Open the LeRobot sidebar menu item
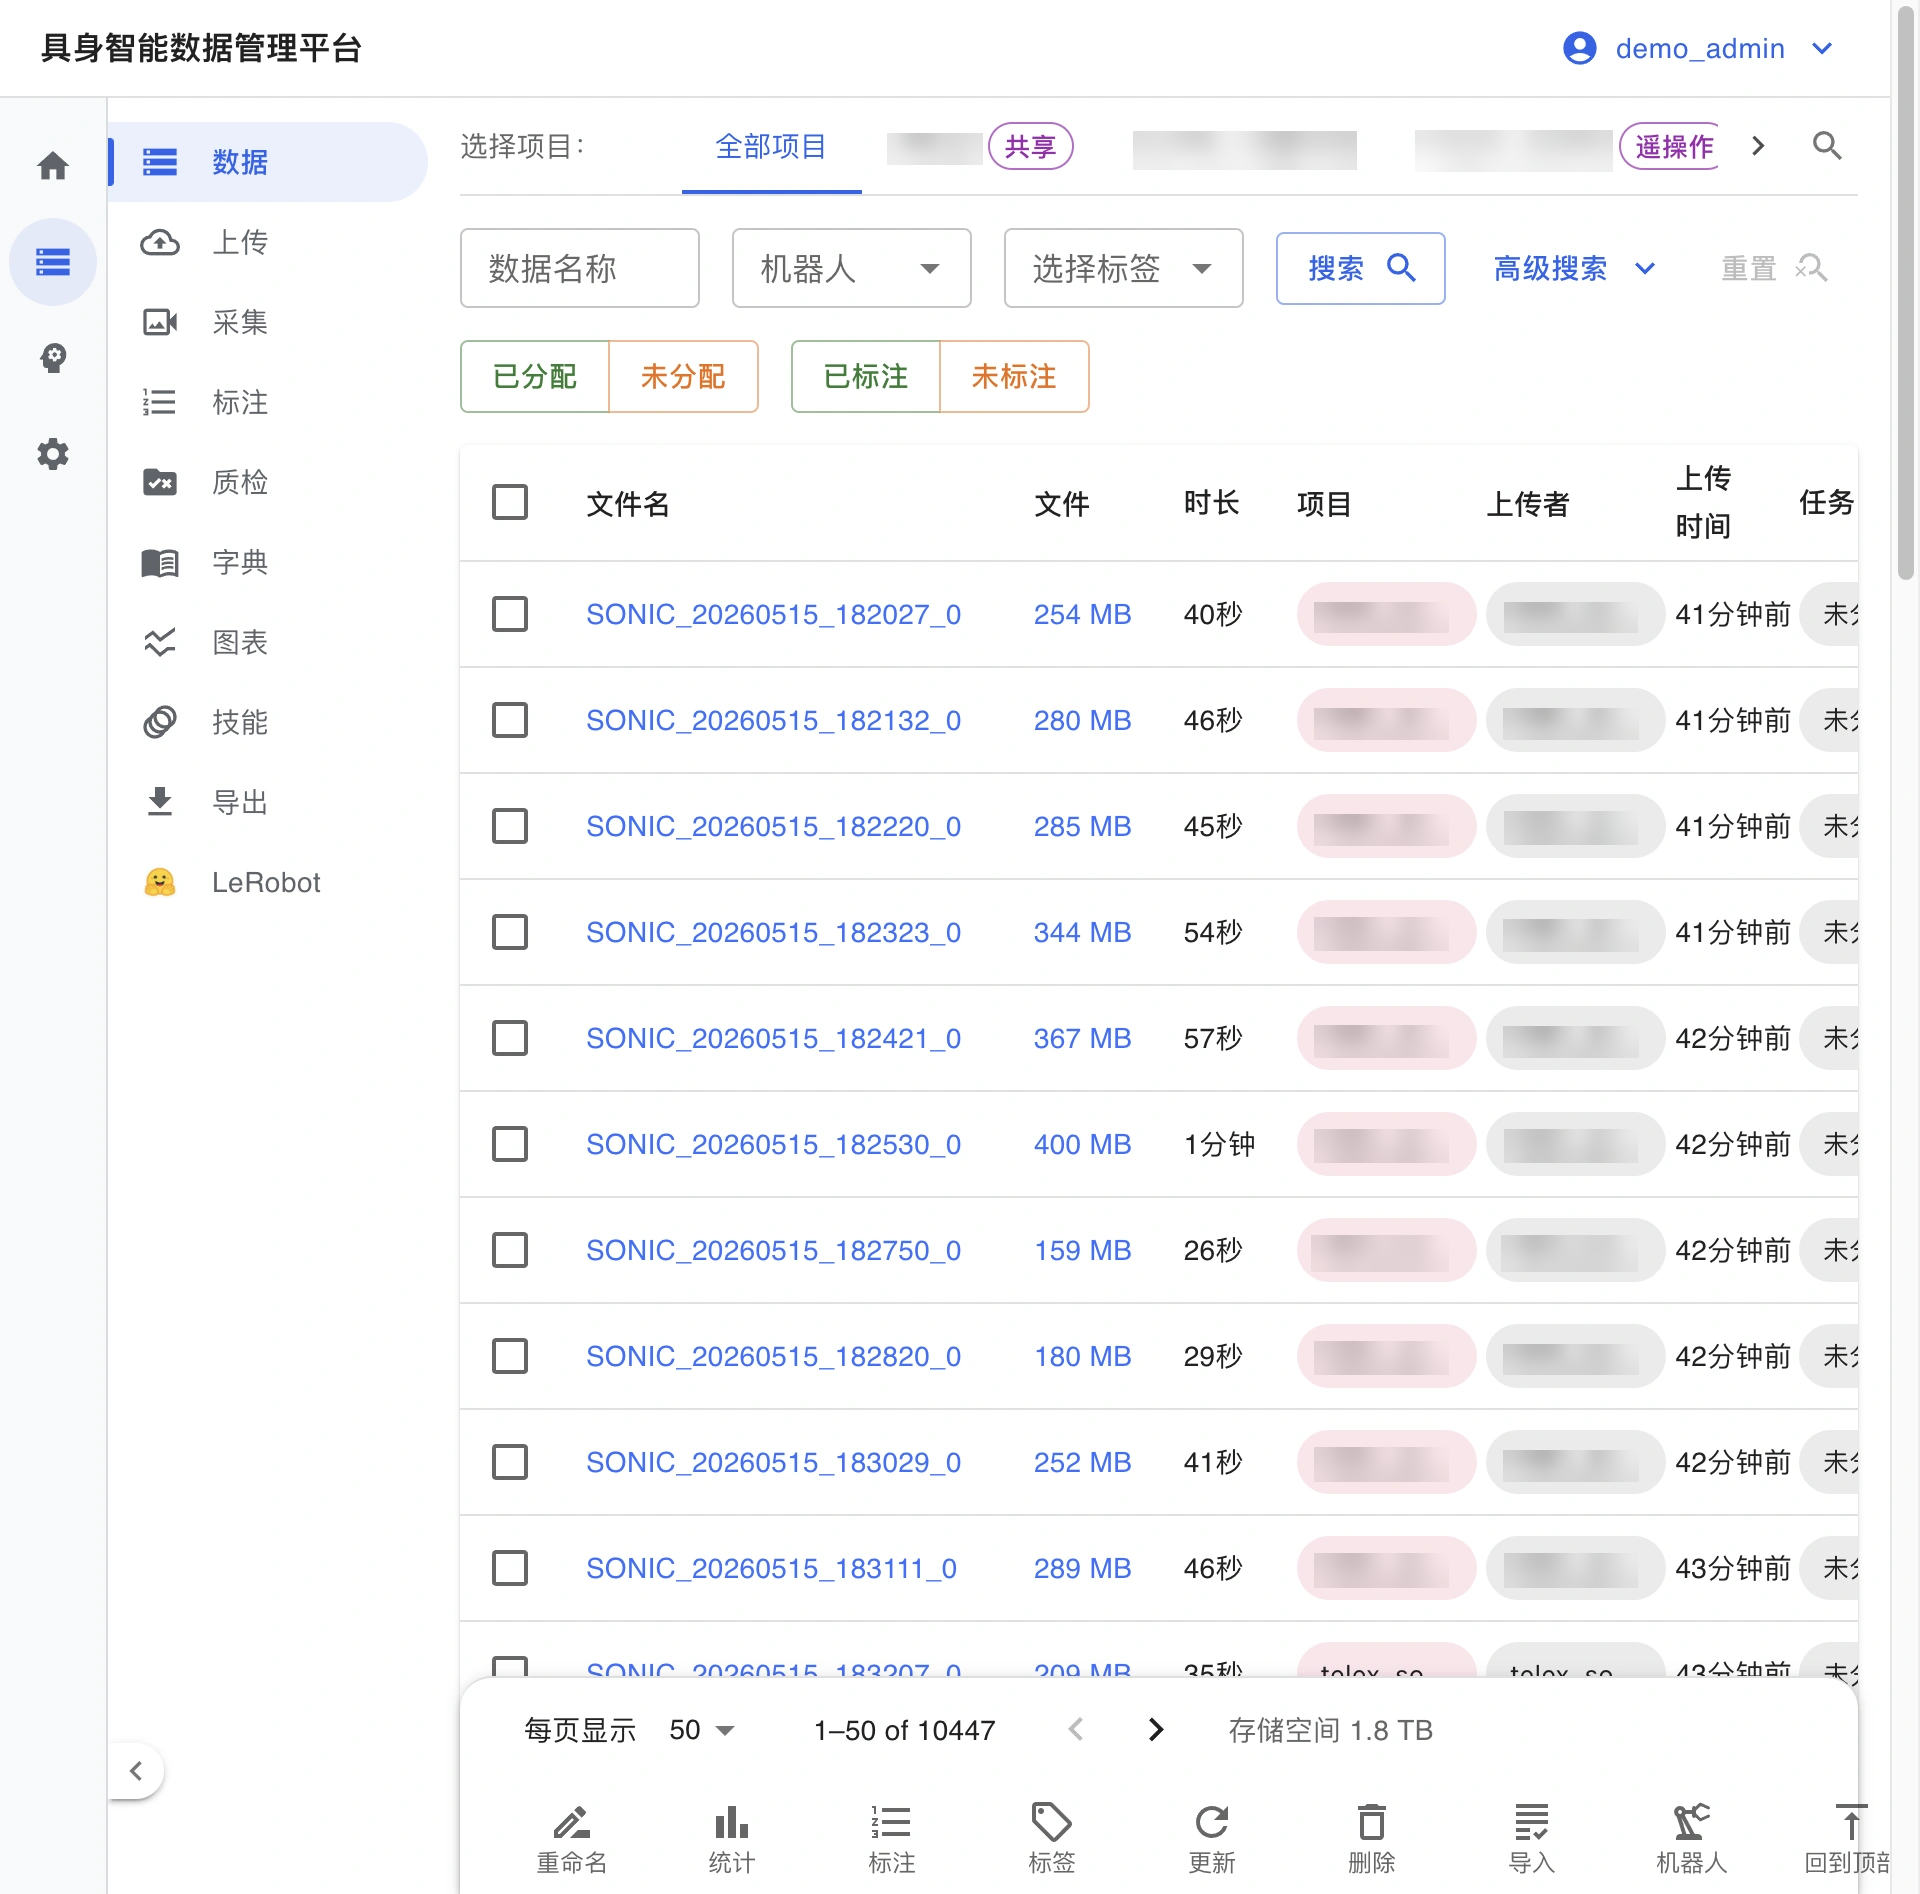The image size is (1920, 1894). 268,882
